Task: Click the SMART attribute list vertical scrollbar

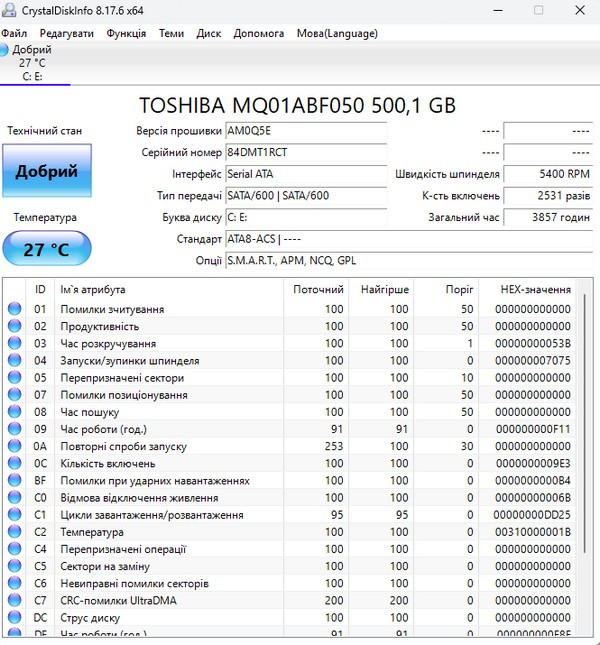Action: coord(584,424)
